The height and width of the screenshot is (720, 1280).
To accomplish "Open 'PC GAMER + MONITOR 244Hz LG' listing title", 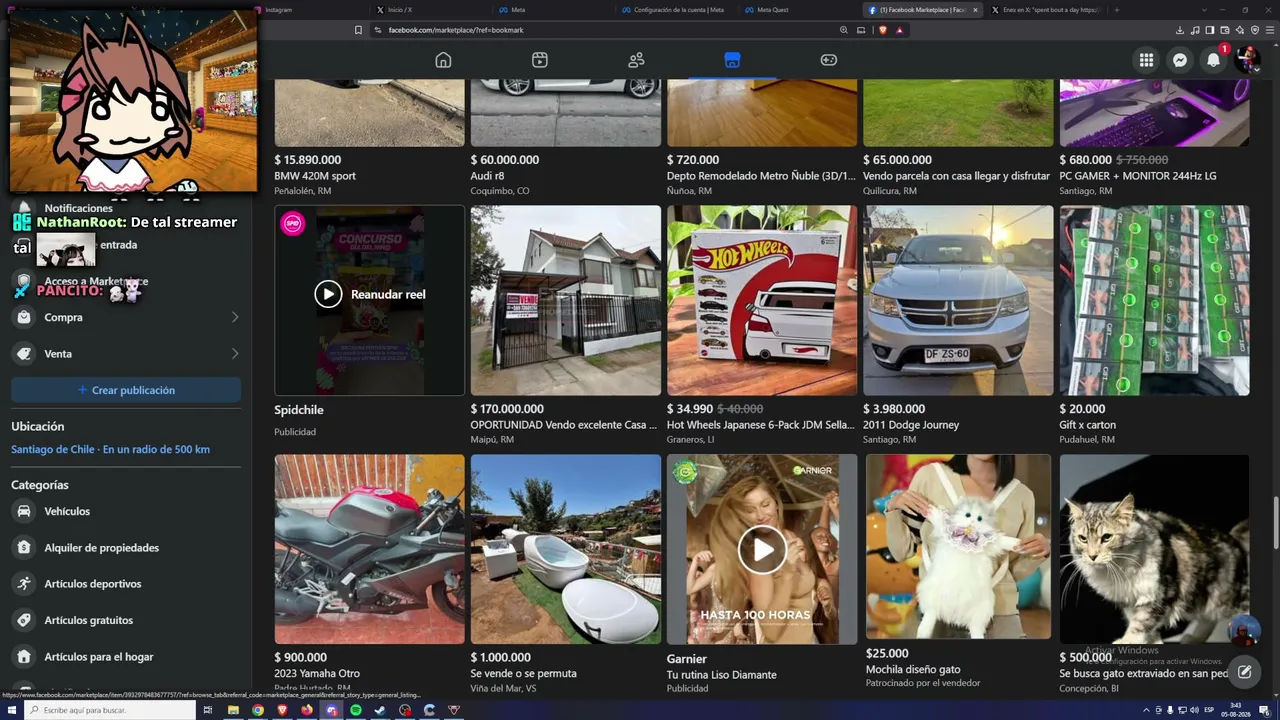I will (x=1138, y=176).
